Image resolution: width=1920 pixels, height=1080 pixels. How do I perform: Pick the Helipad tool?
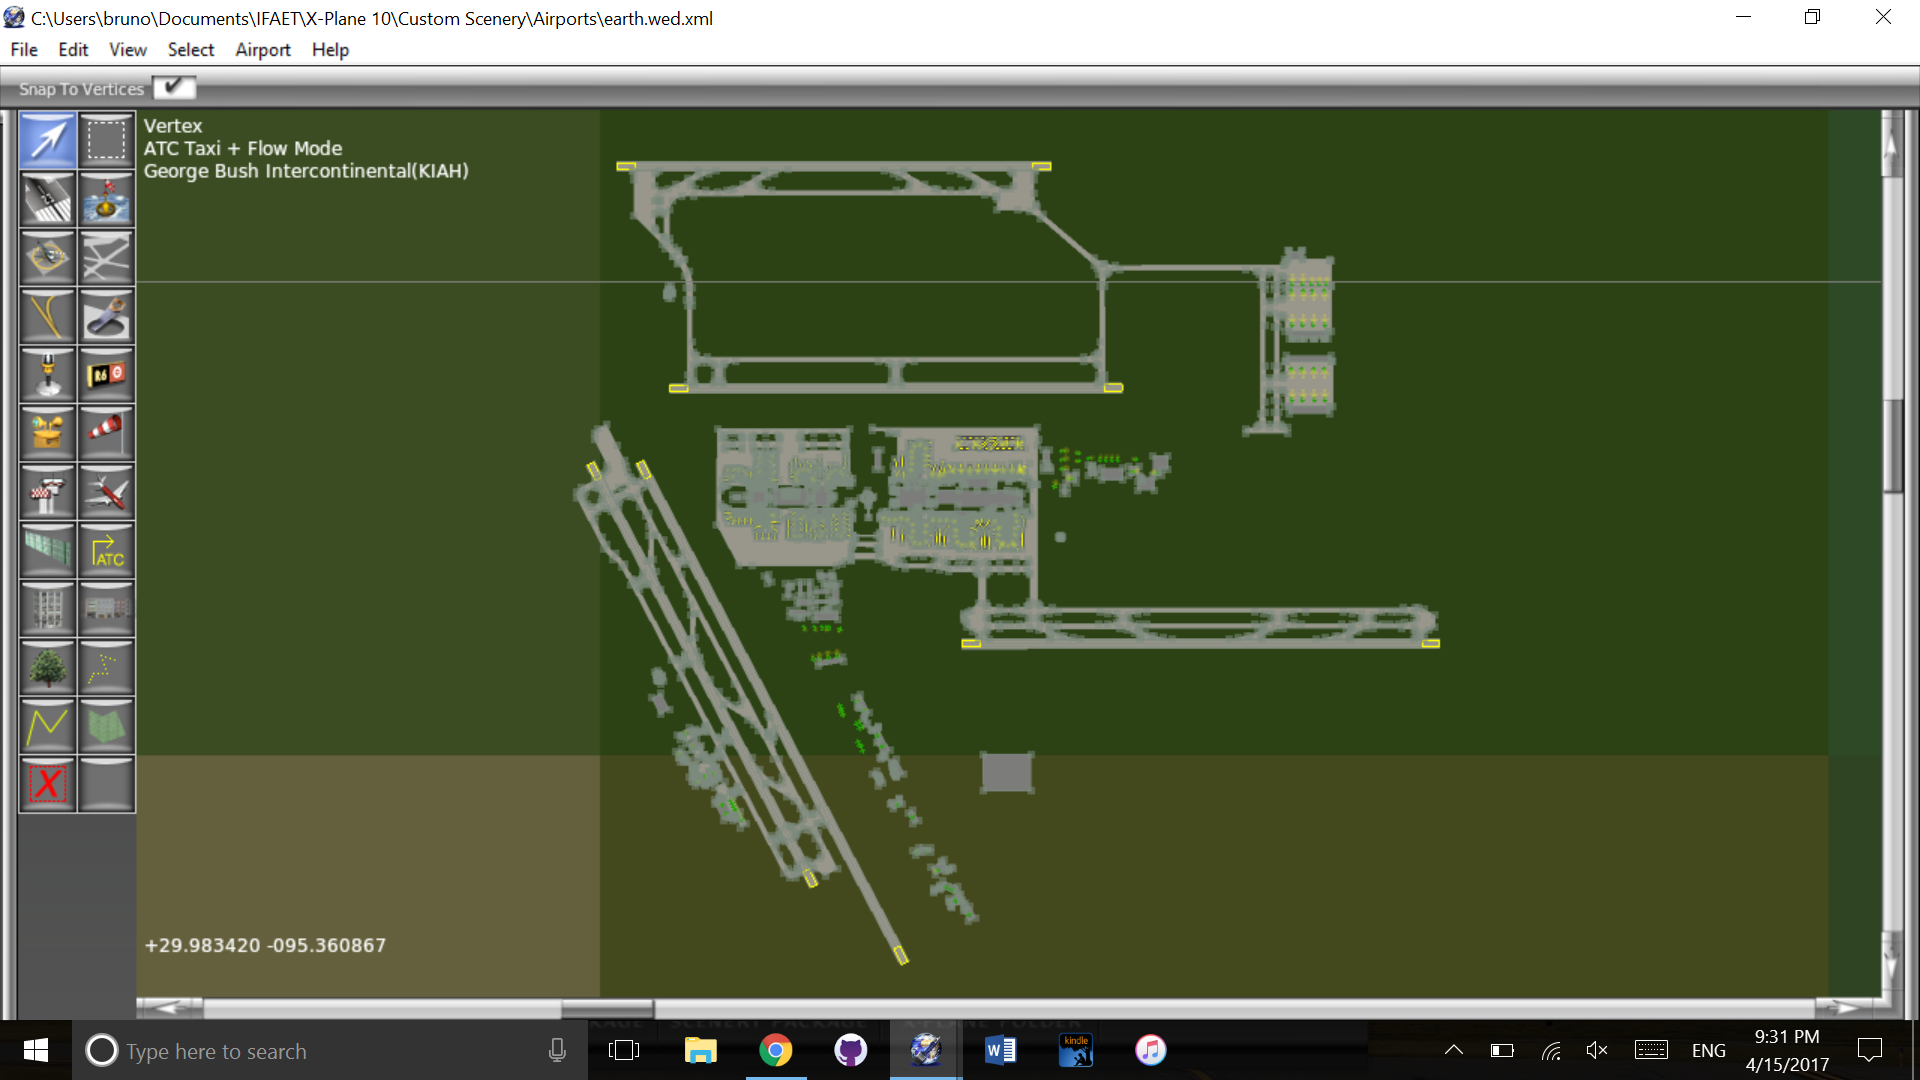click(47, 258)
